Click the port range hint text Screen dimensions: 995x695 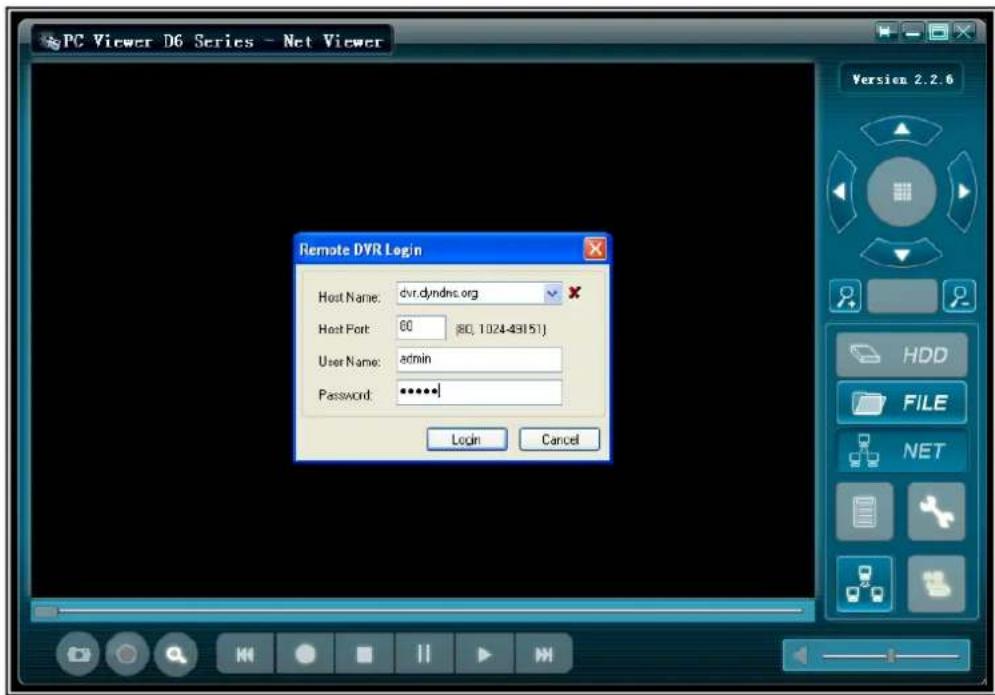(501, 329)
